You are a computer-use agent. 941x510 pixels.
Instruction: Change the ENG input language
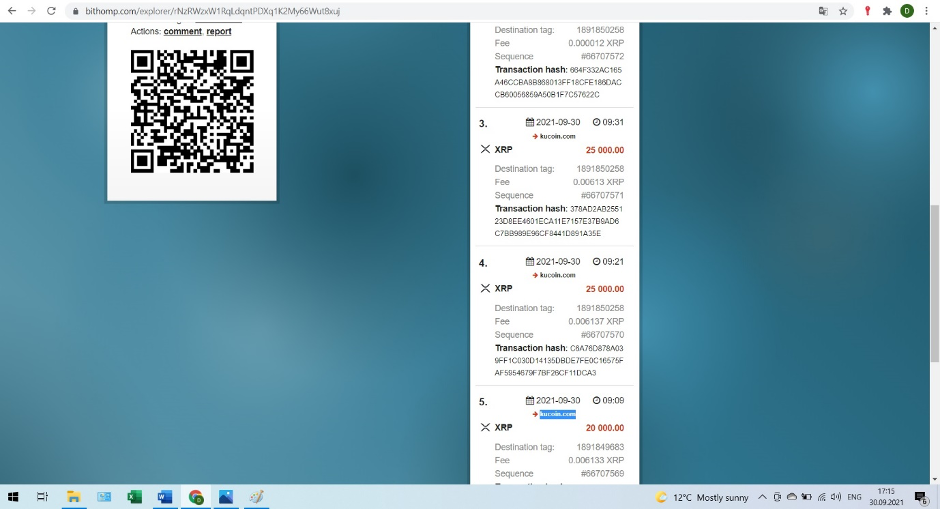point(855,497)
